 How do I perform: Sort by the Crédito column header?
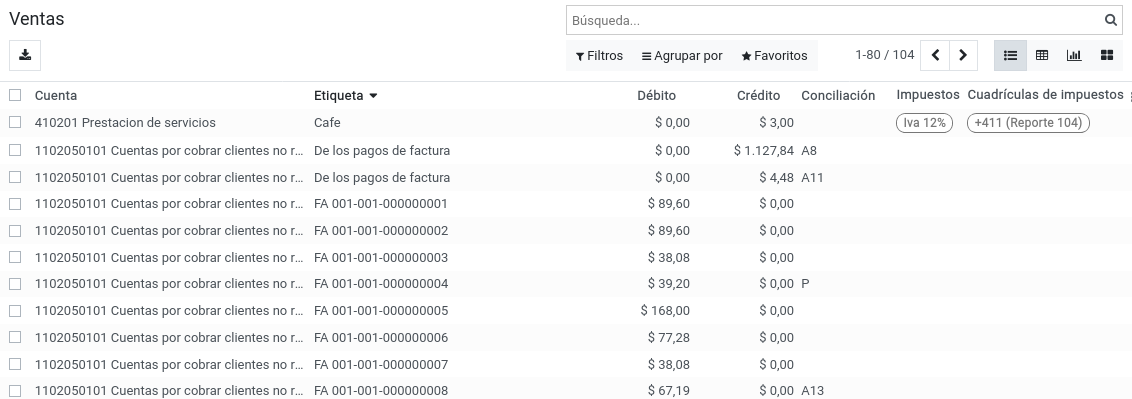click(x=758, y=95)
